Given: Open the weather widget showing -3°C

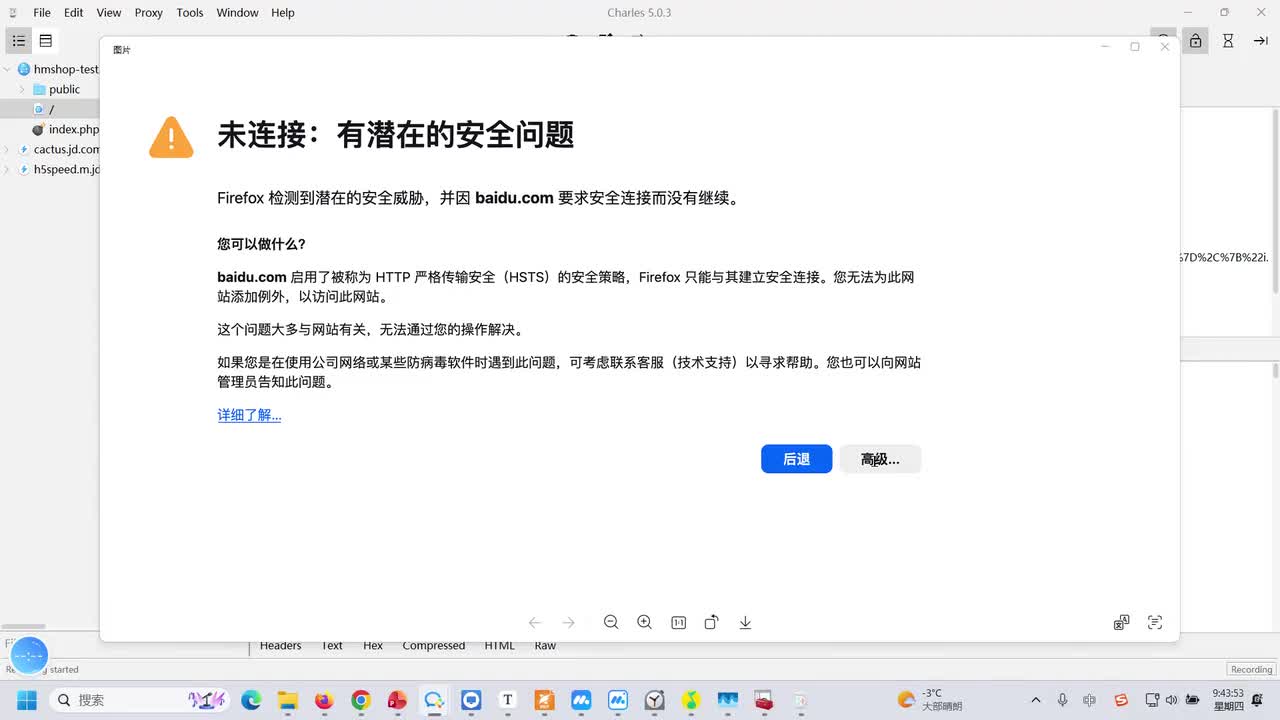Looking at the screenshot, I should tap(930, 700).
